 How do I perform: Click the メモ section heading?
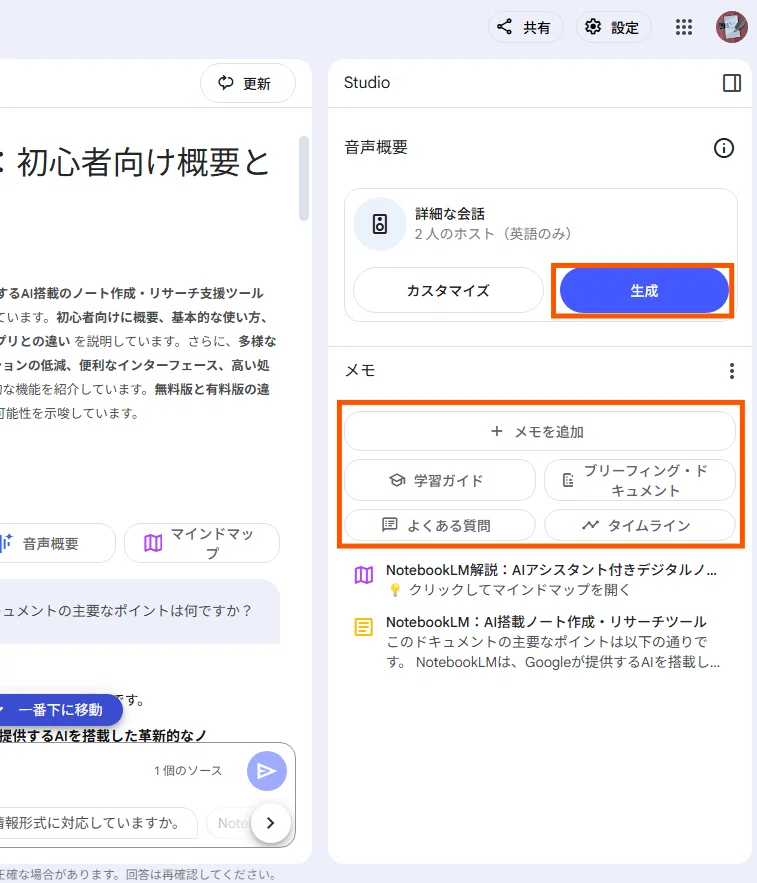click(360, 371)
